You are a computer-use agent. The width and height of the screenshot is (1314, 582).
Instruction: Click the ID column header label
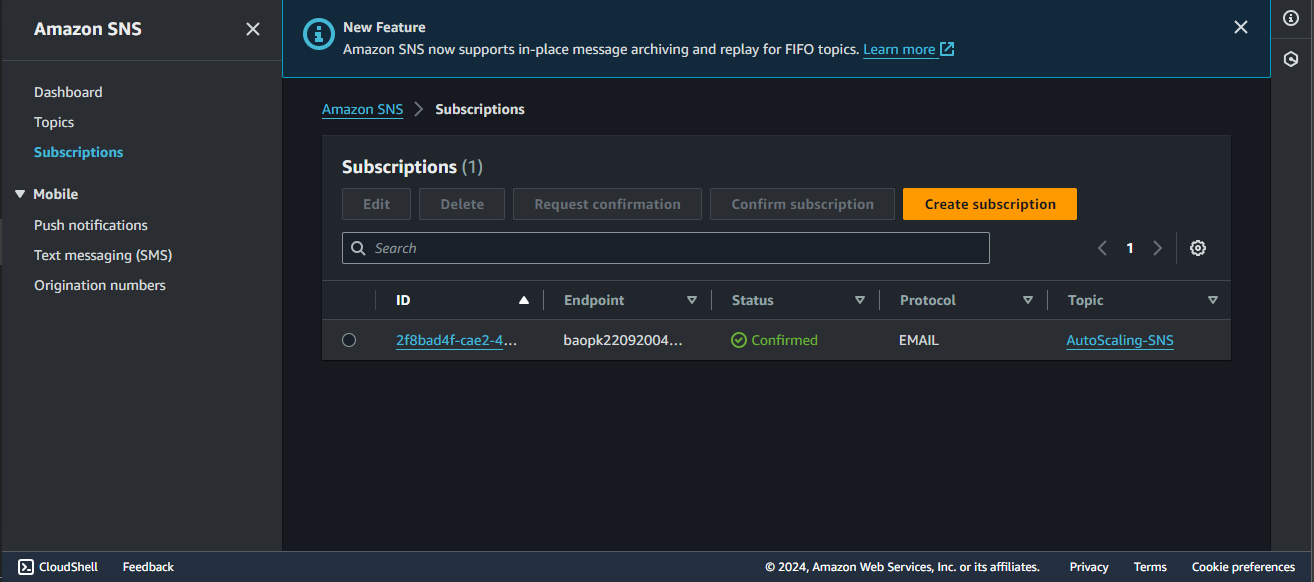click(403, 300)
